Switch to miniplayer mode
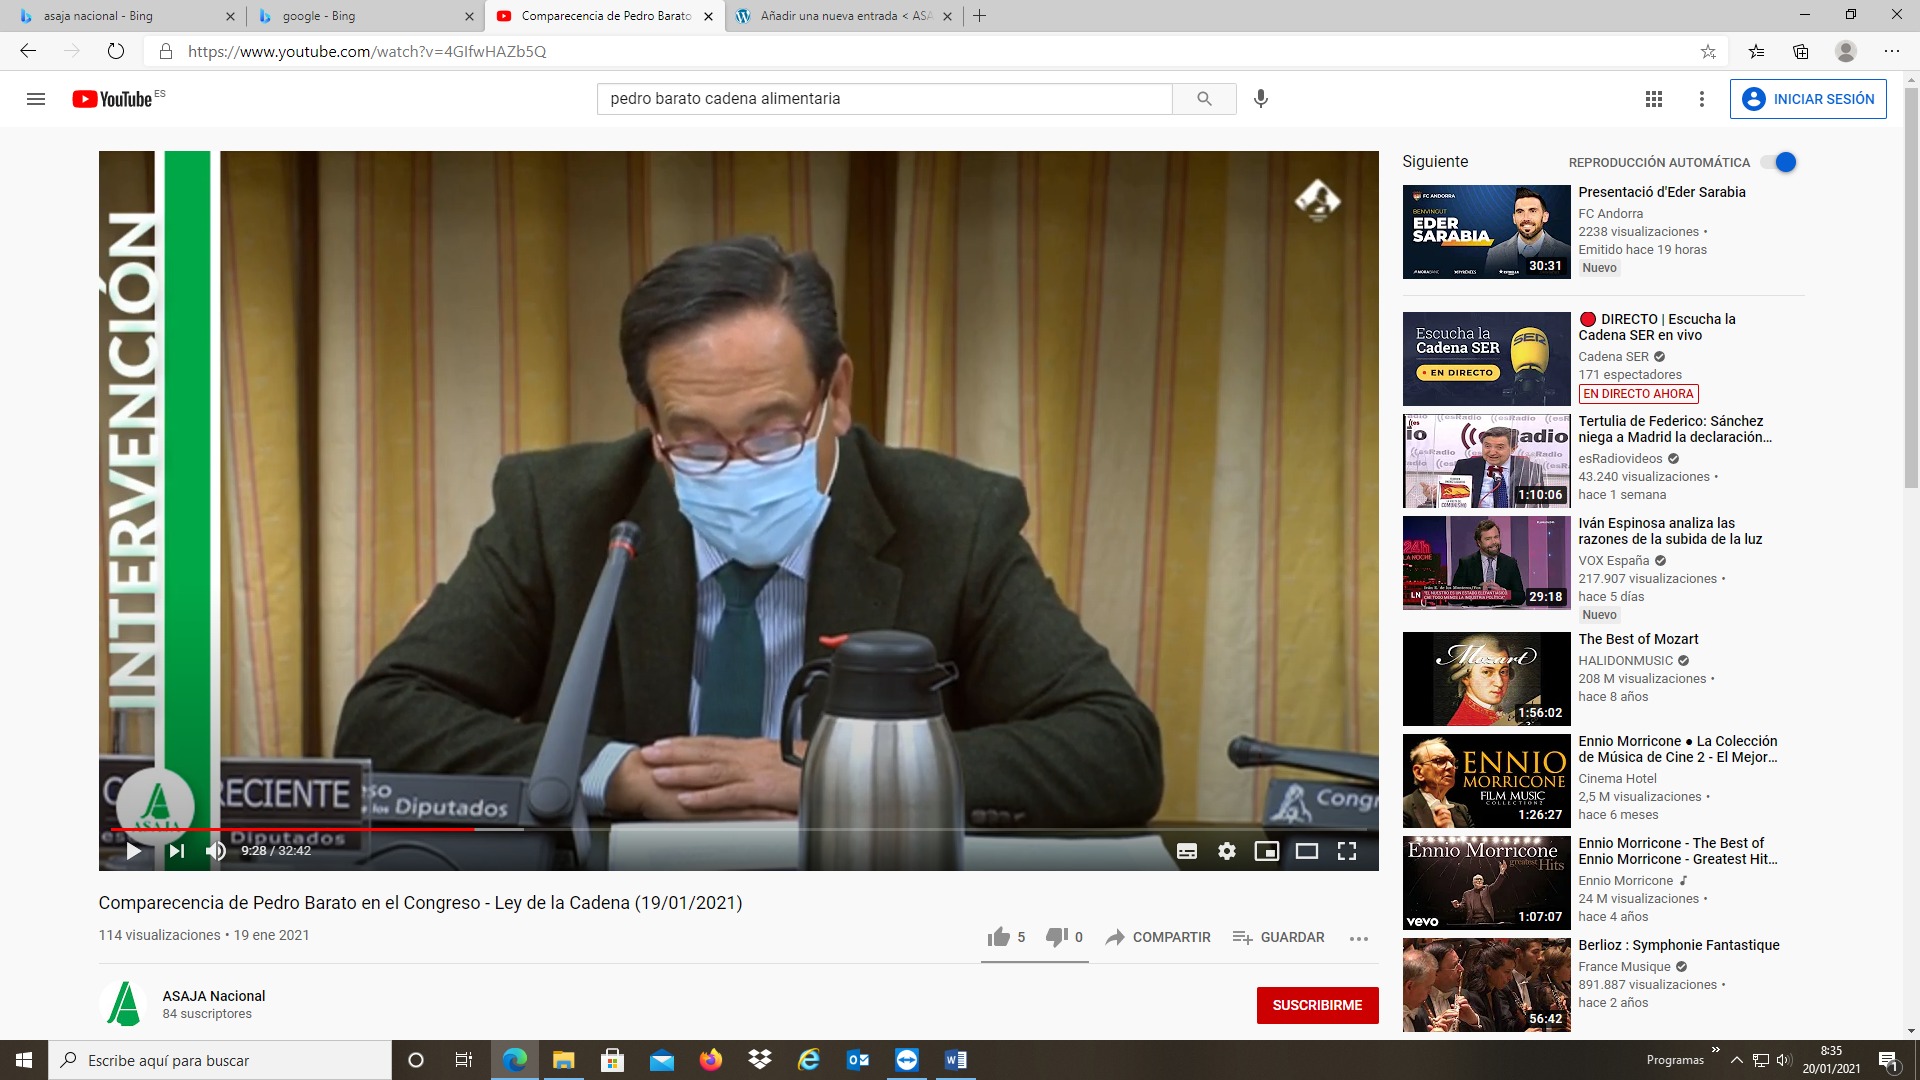 [1267, 851]
